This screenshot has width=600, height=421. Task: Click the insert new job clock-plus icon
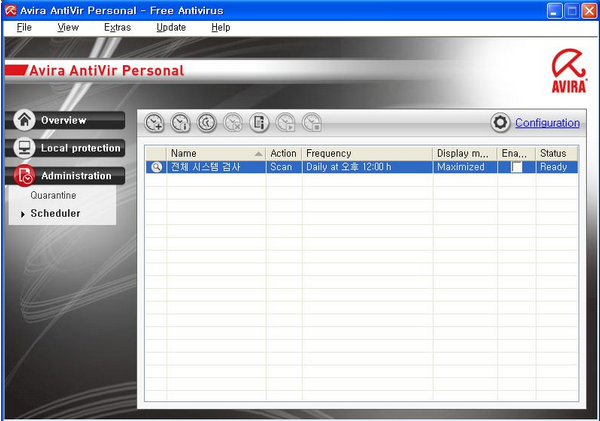click(x=155, y=123)
